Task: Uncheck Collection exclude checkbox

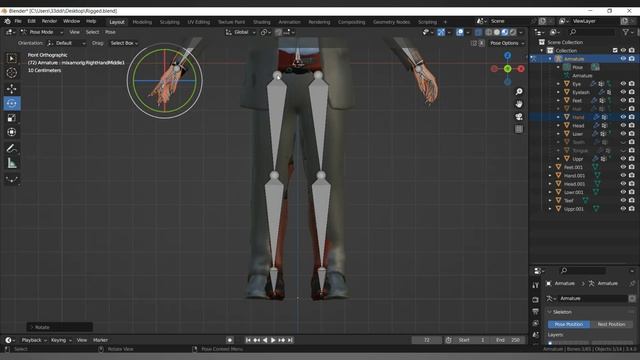Action: [x=615, y=51]
